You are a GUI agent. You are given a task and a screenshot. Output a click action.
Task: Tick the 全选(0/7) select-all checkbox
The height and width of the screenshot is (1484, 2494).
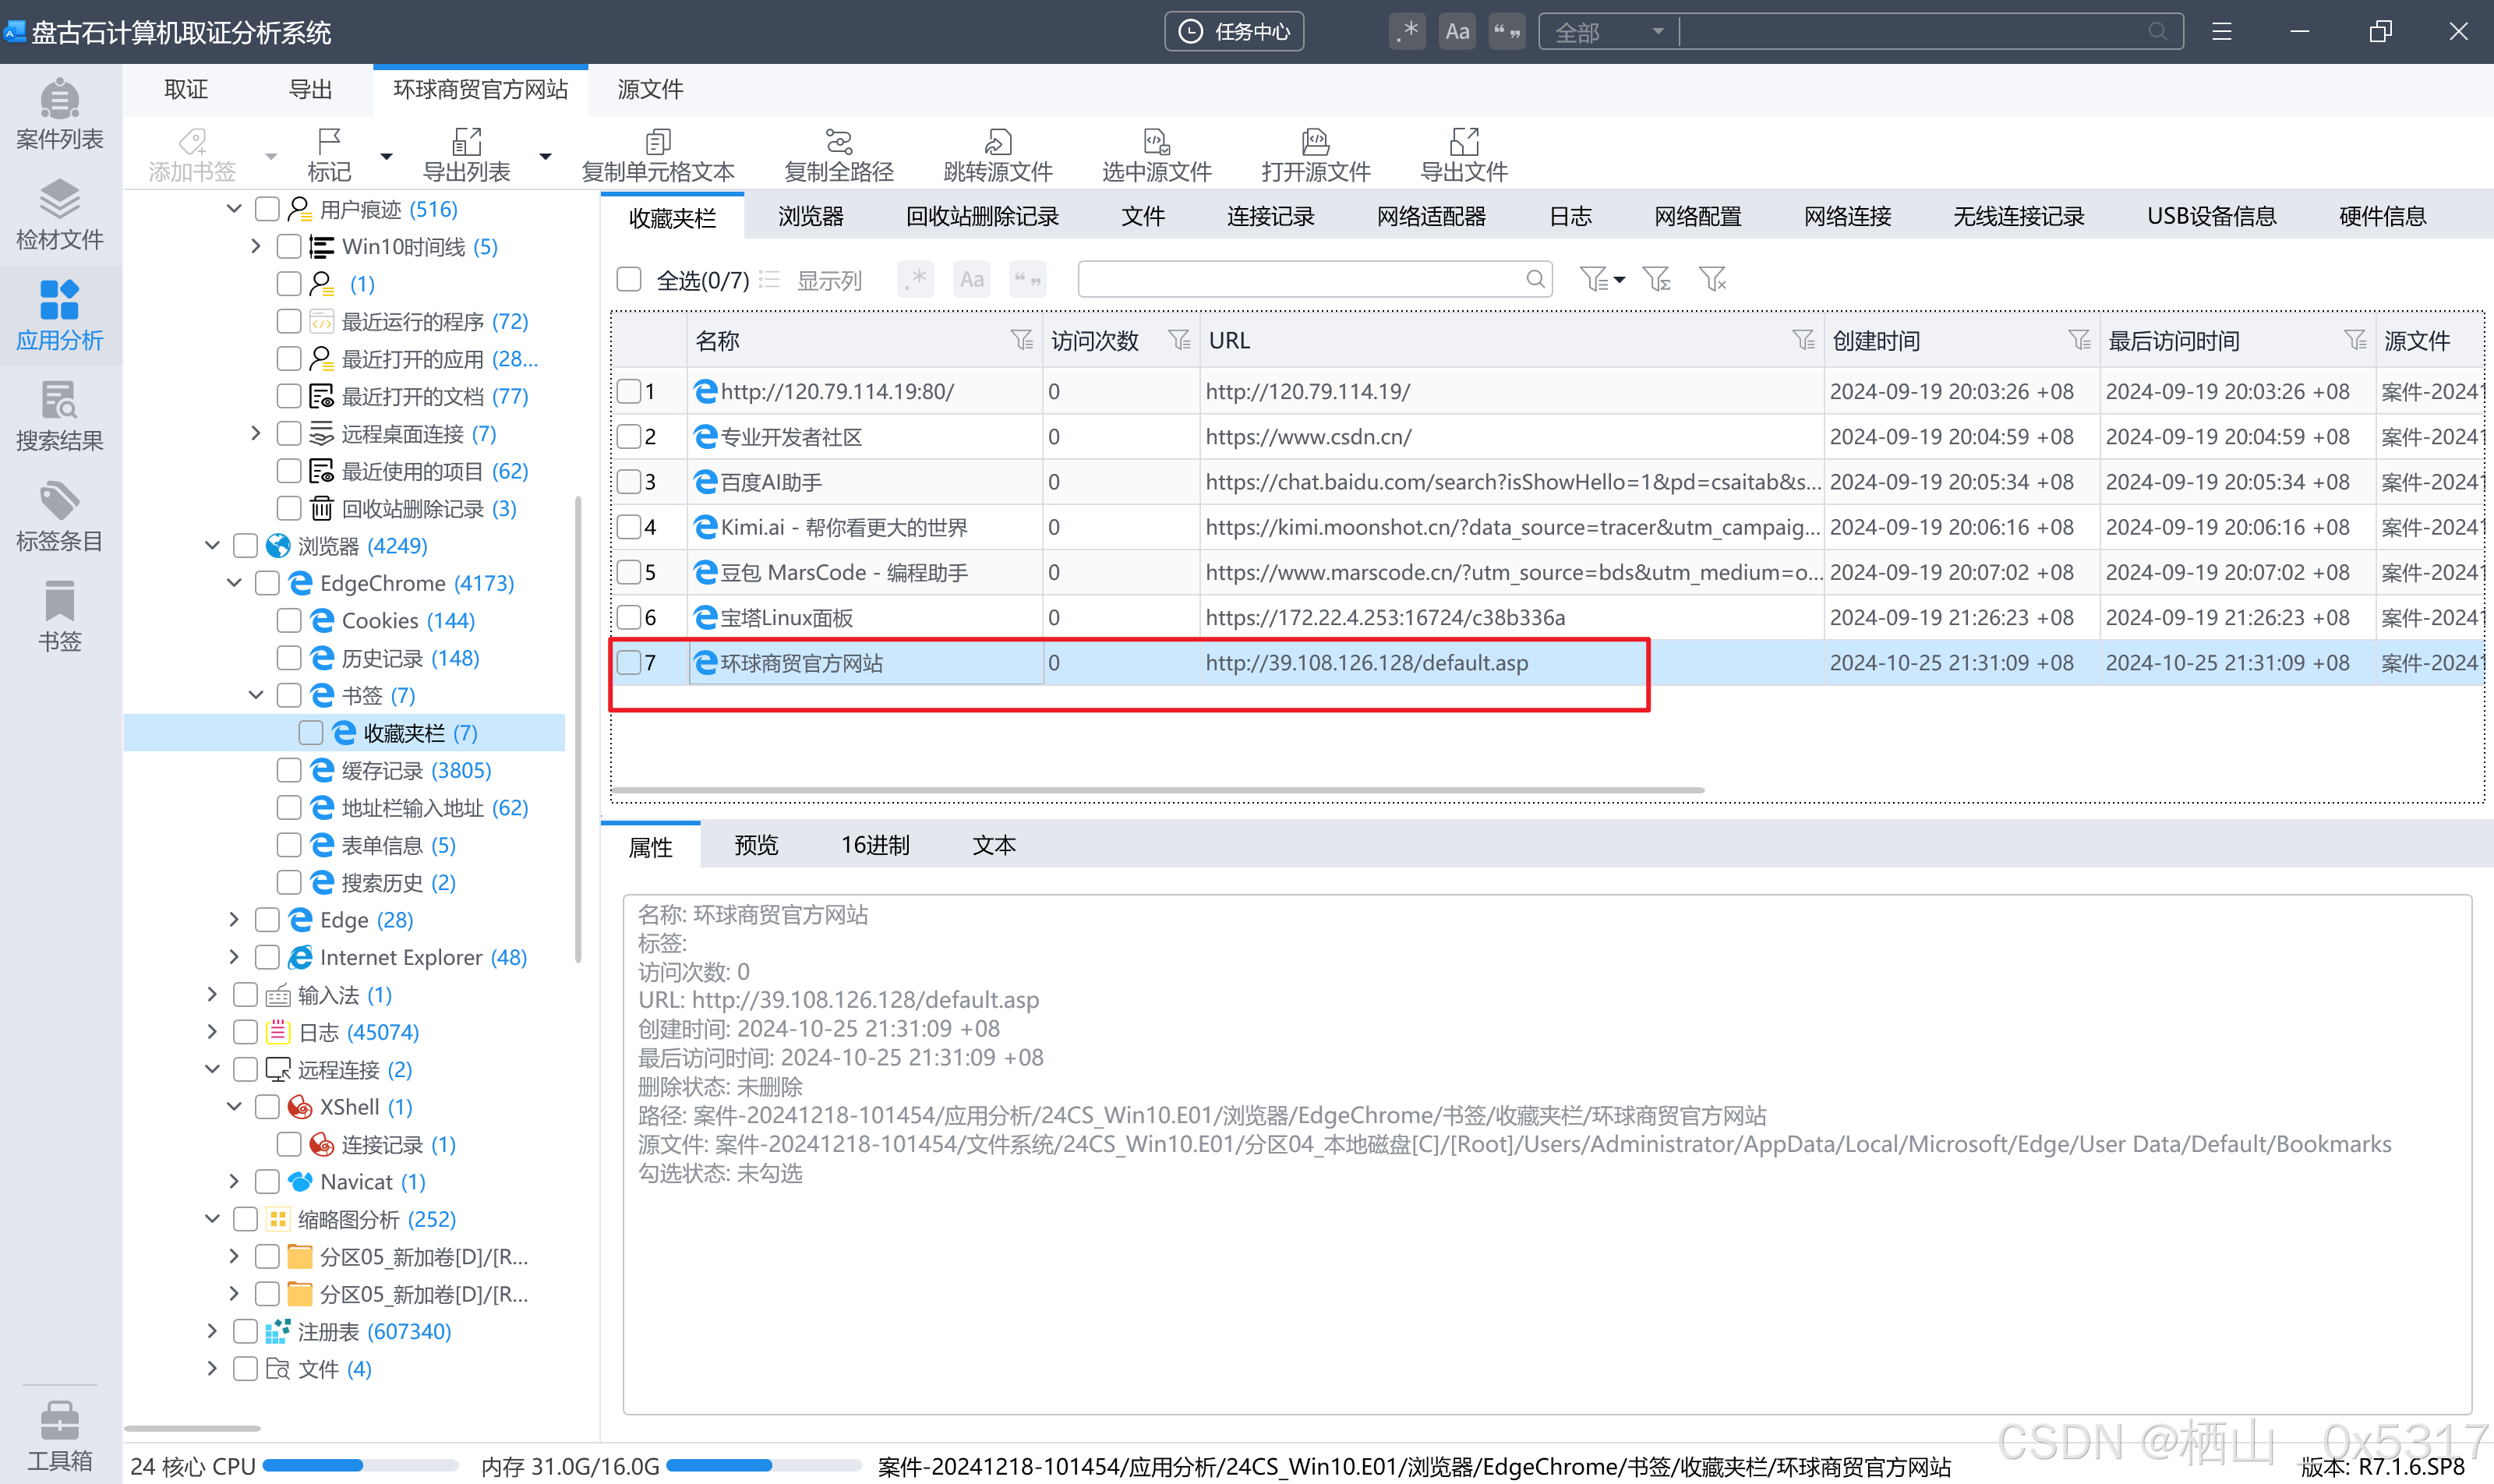pyautogui.click(x=629, y=279)
